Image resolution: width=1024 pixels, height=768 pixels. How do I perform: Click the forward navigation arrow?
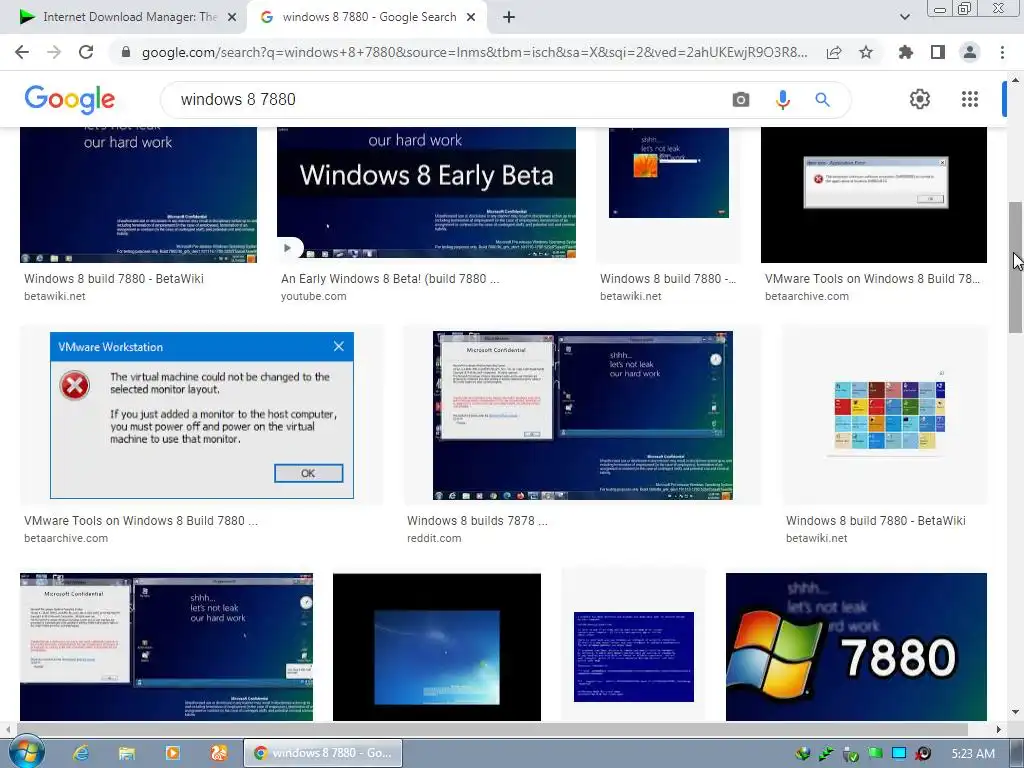[x=54, y=52]
